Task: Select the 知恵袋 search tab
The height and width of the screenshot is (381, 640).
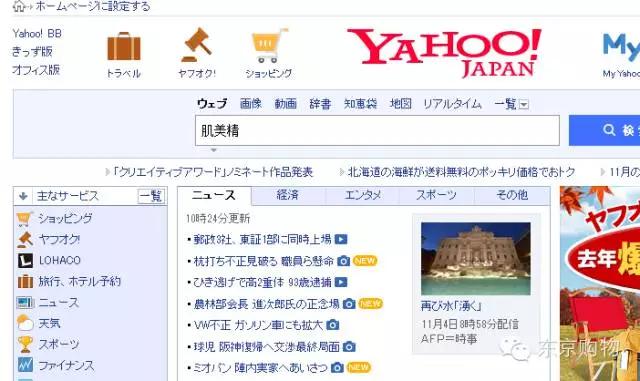Action: coord(360,104)
